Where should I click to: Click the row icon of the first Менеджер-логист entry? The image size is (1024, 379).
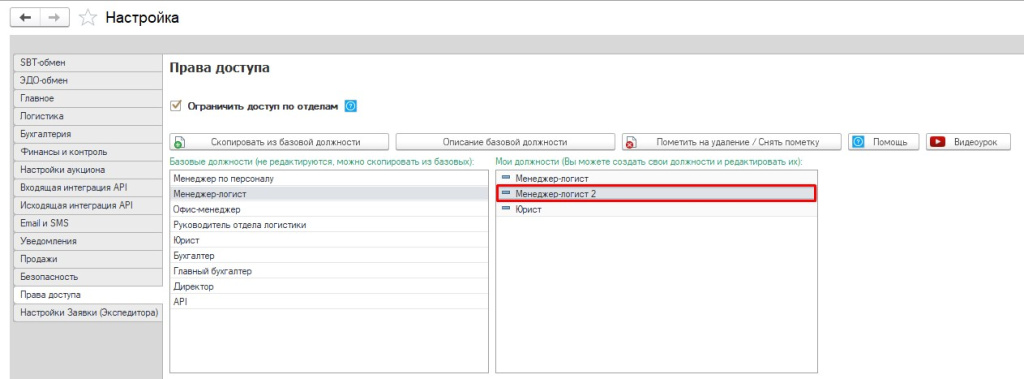506,178
